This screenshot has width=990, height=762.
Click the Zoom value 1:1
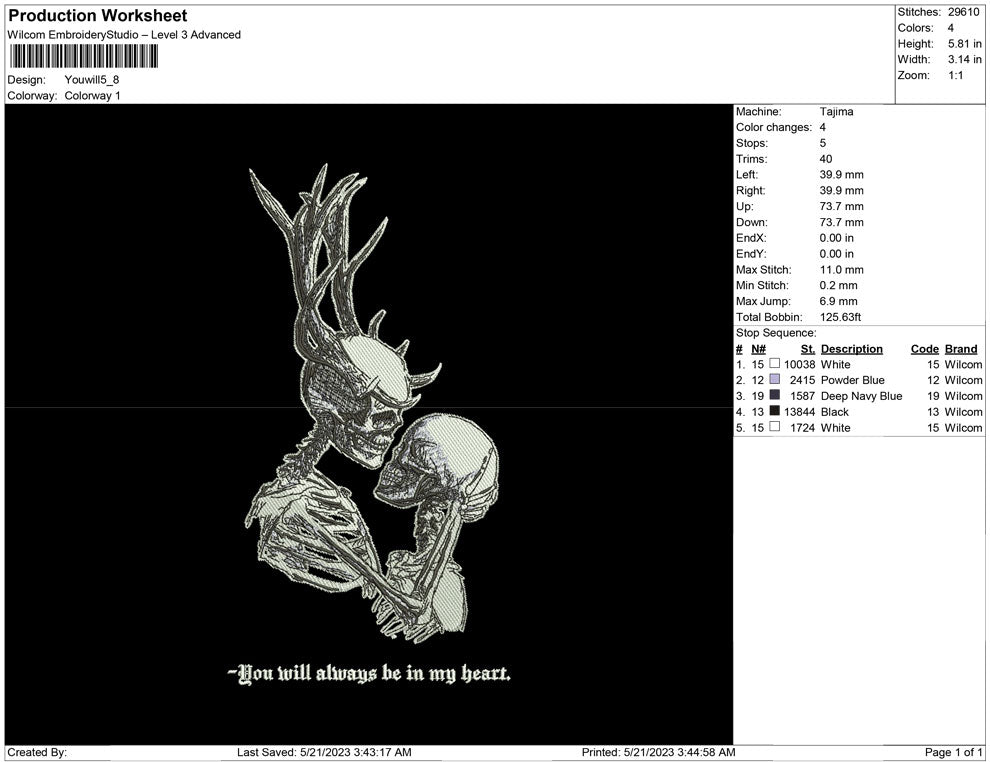(955, 75)
